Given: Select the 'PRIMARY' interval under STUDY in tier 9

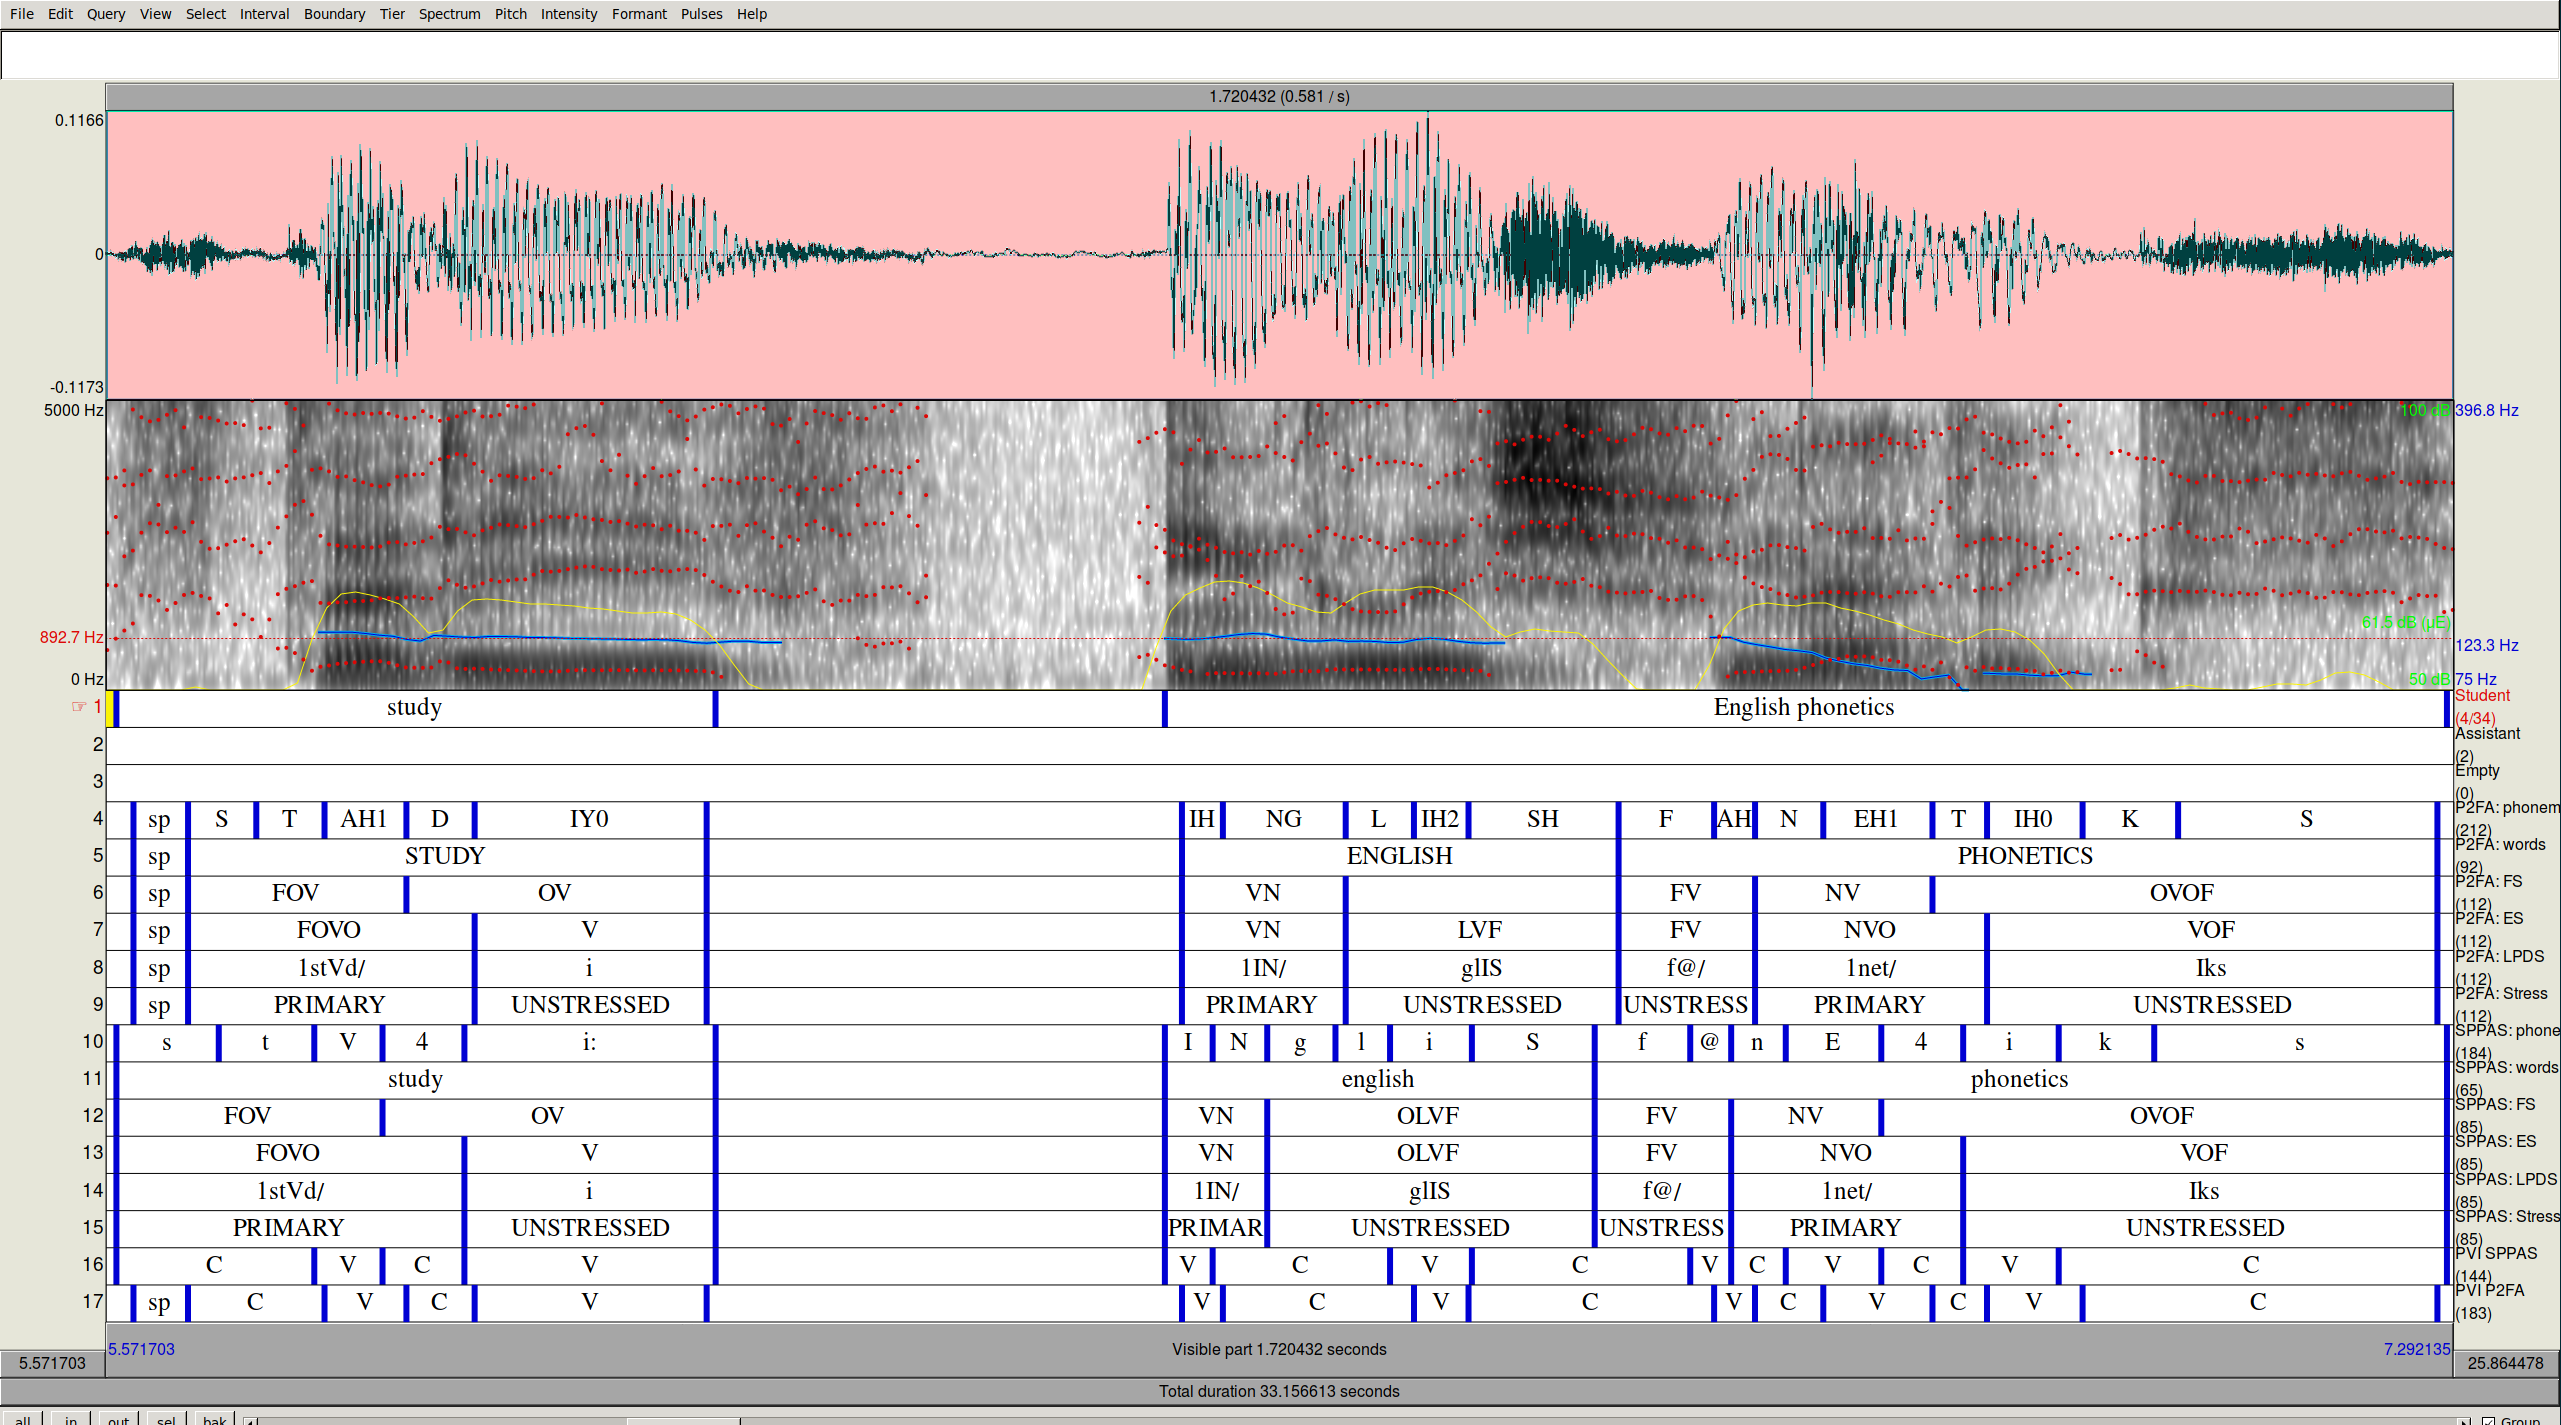Looking at the screenshot, I should pyautogui.click(x=330, y=1005).
